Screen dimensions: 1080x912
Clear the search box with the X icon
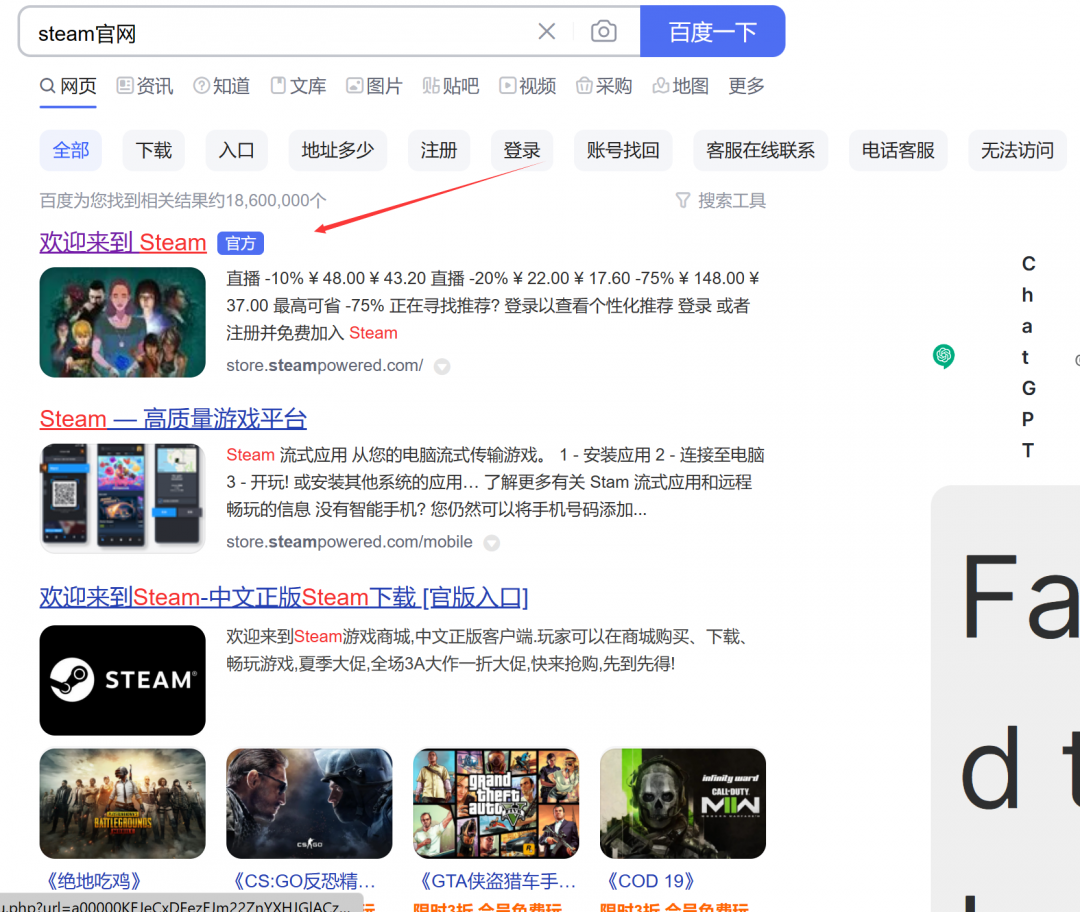click(x=547, y=31)
